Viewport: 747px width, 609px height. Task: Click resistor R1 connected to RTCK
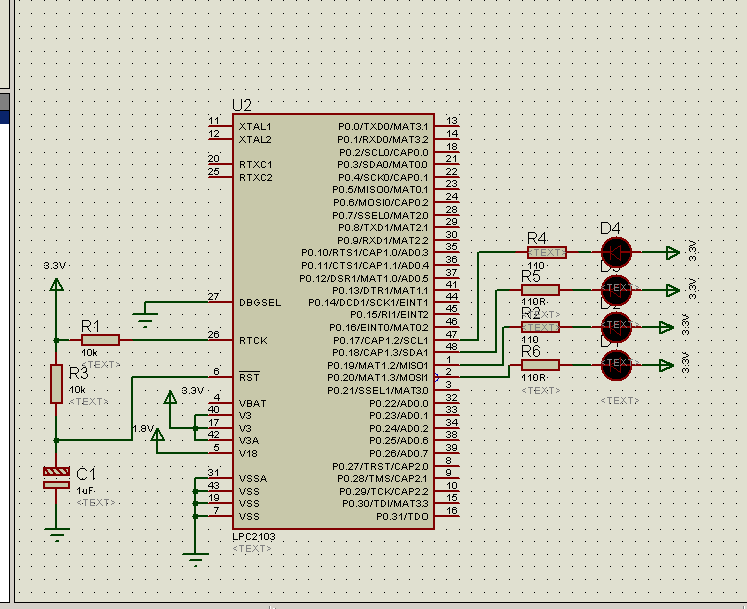pos(100,340)
